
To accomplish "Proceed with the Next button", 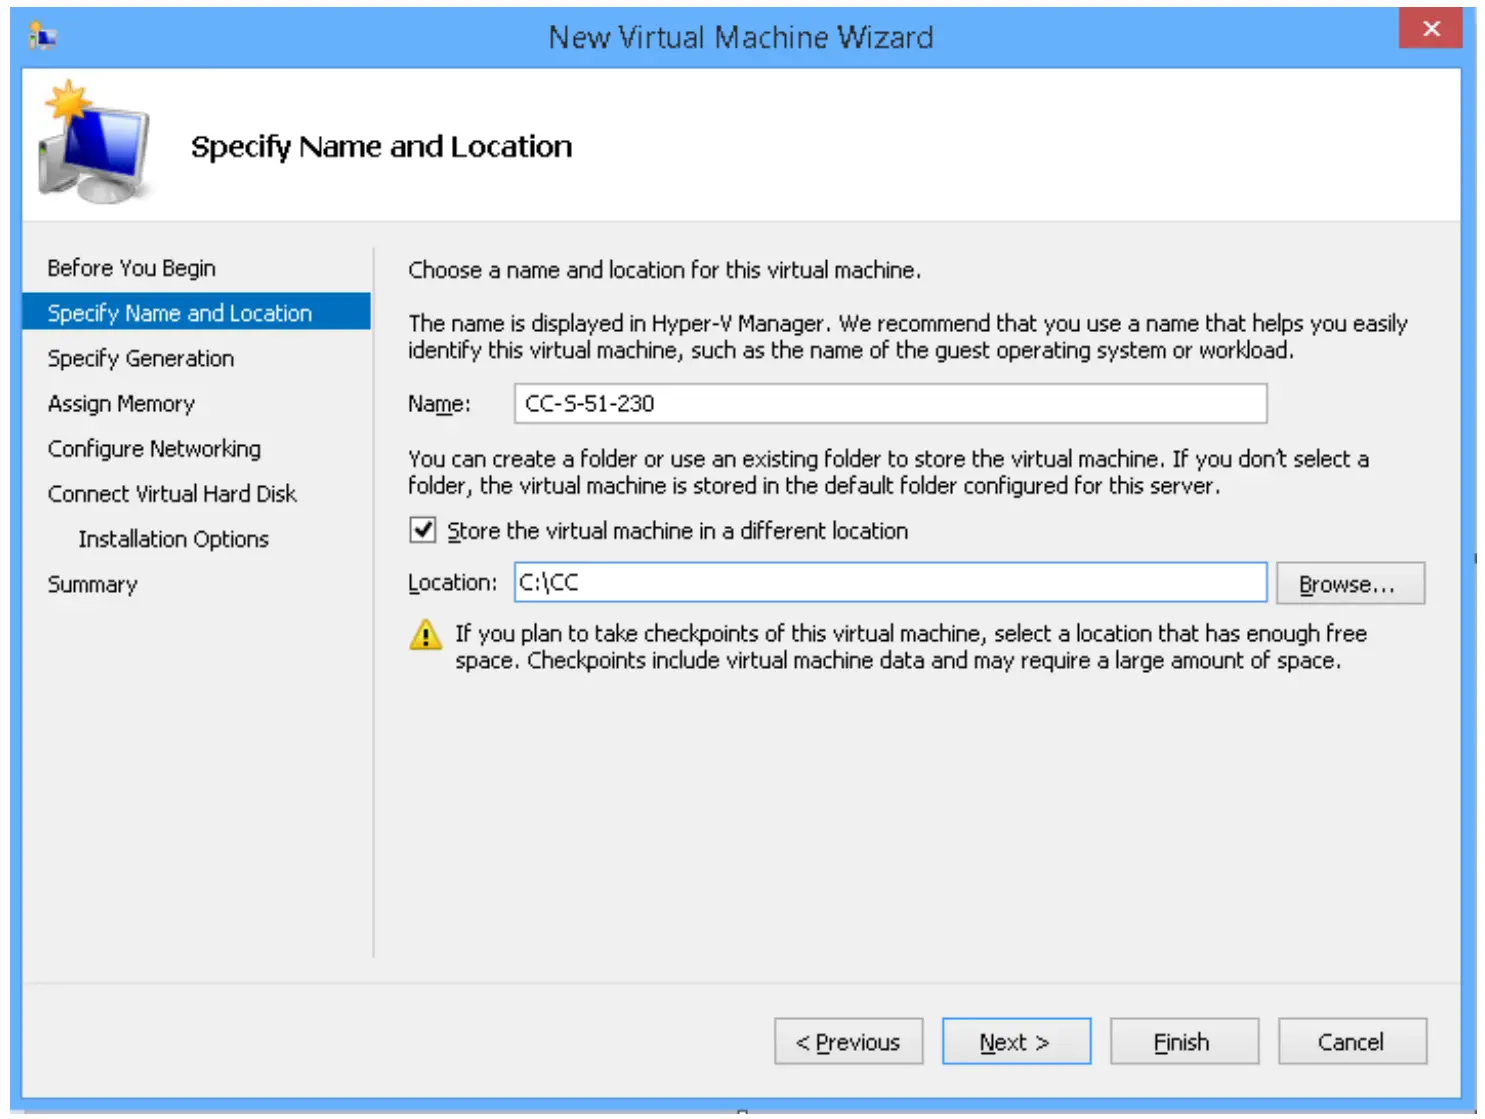I will [x=1016, y=1042].
